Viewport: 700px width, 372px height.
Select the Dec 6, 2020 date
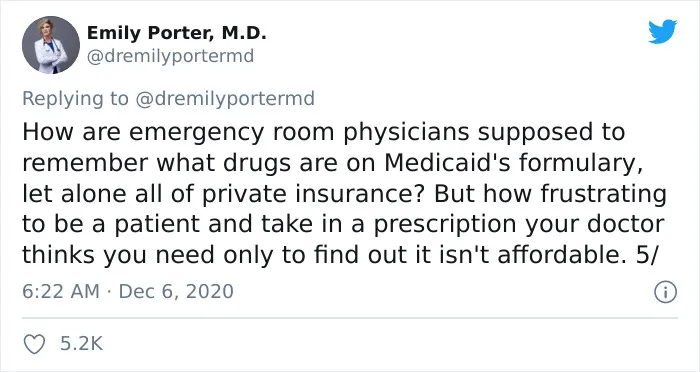click(x=176, y=292)
